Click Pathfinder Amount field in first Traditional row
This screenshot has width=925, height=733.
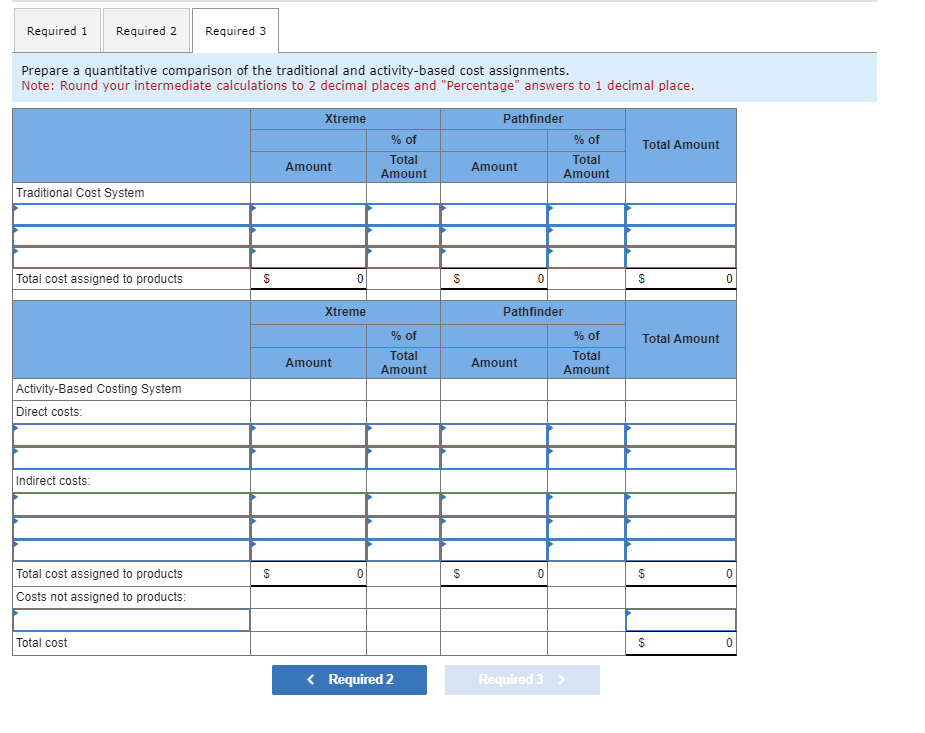[494, 214]
